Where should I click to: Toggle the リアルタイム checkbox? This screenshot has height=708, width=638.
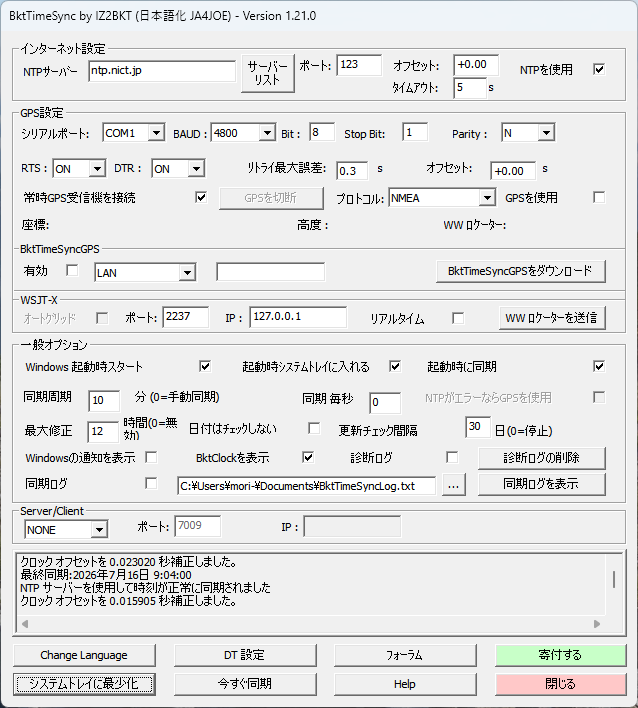[458, 318]
